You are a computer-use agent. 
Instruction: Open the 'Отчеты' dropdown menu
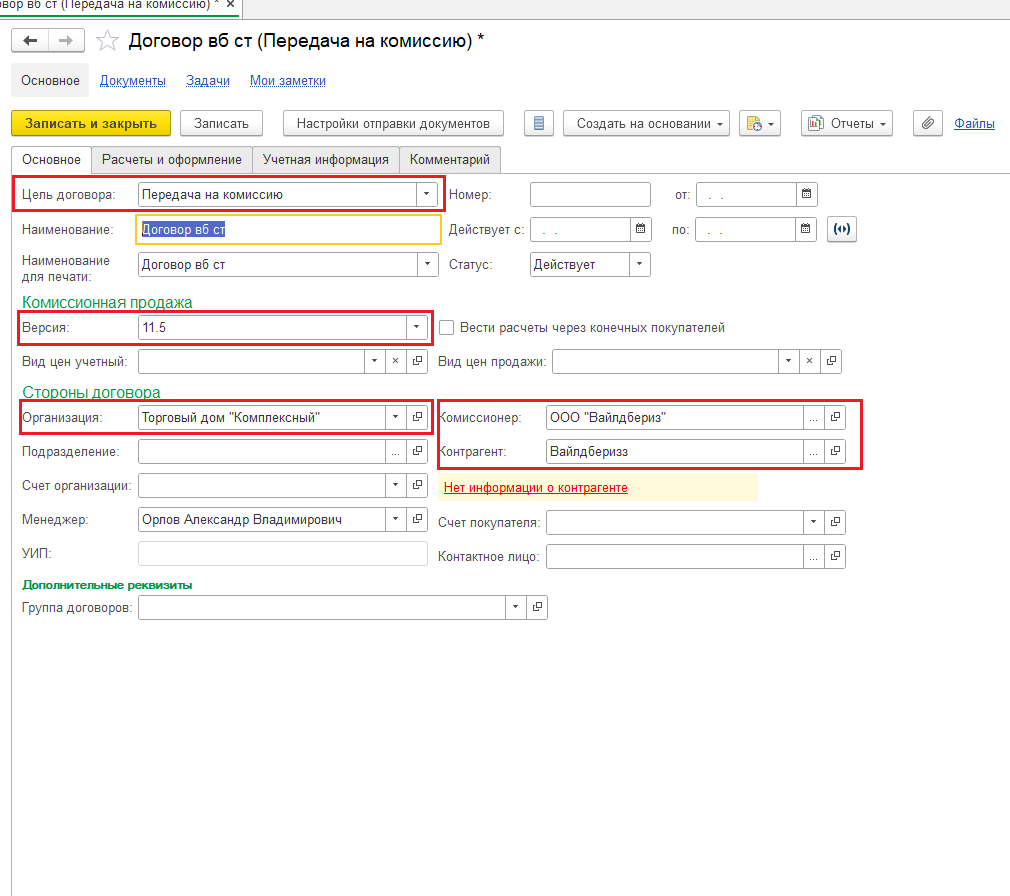point(847,123)
